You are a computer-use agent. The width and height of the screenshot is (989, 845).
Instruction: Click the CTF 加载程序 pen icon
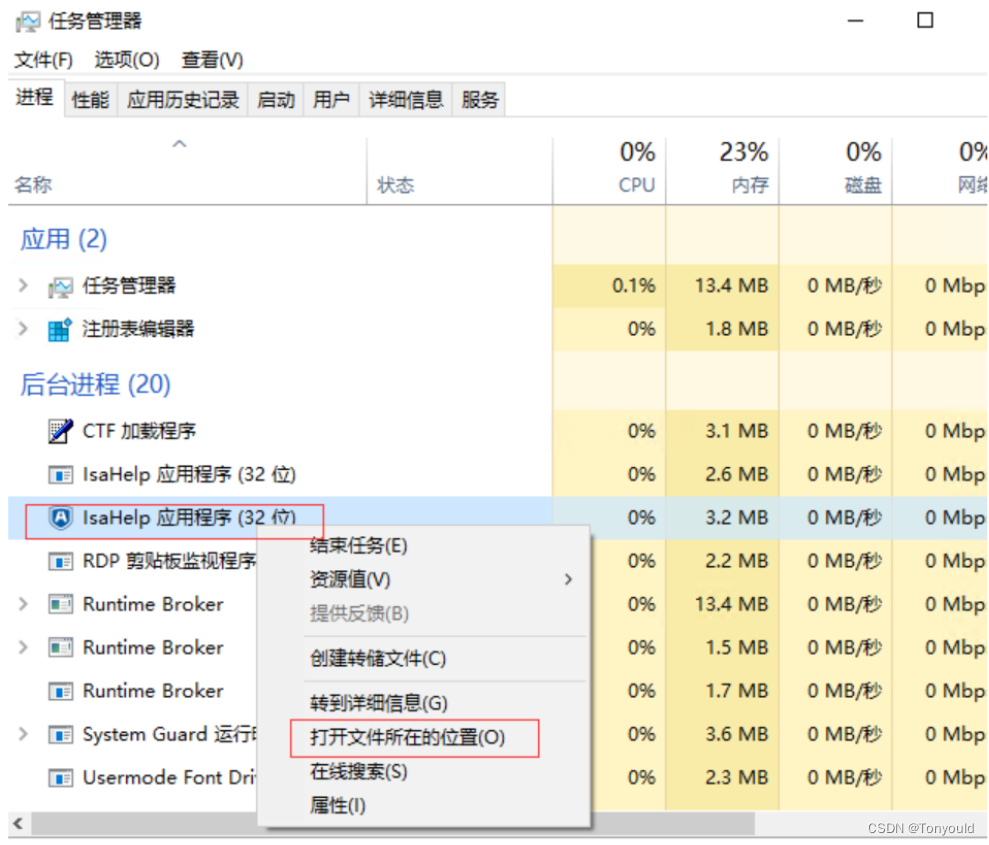point(62,431)
